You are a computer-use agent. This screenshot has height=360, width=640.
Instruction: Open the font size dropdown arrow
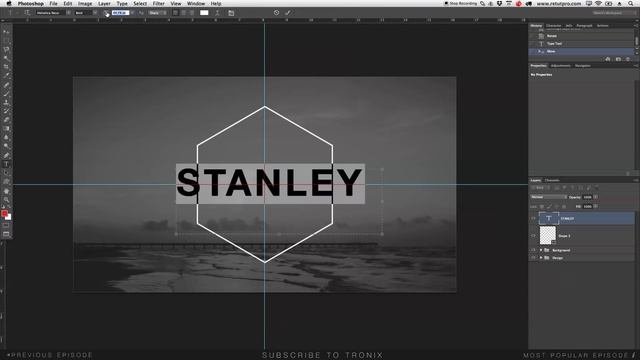tap(132, 13)
